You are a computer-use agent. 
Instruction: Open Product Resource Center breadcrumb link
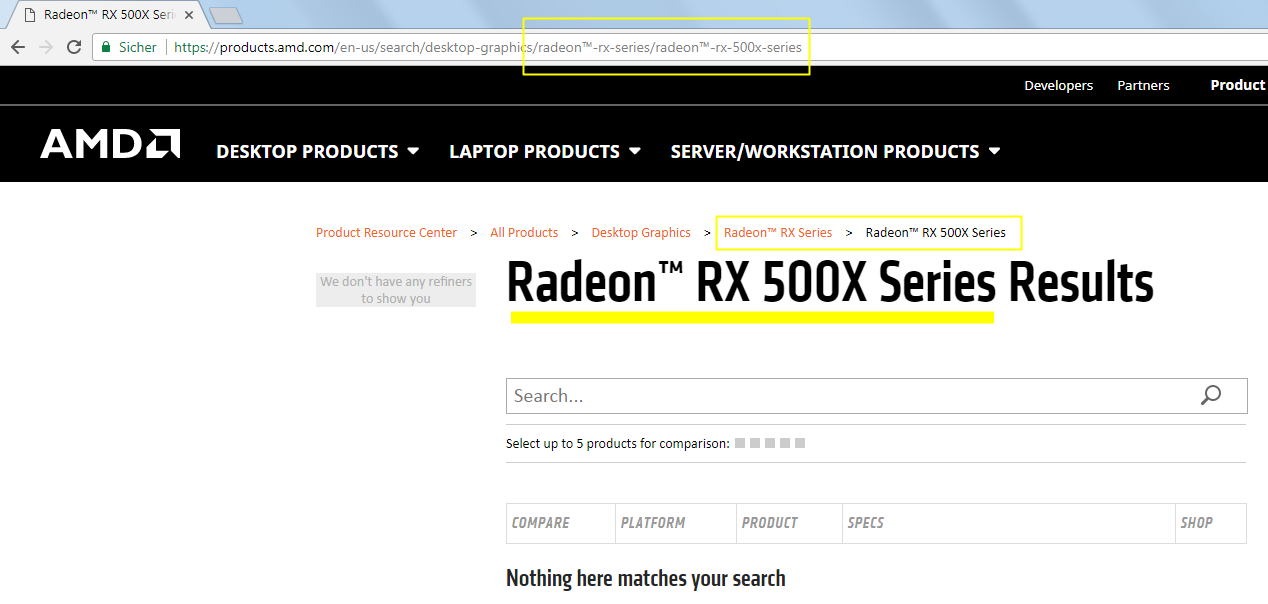pyautogui.click(x=386, y=233)
